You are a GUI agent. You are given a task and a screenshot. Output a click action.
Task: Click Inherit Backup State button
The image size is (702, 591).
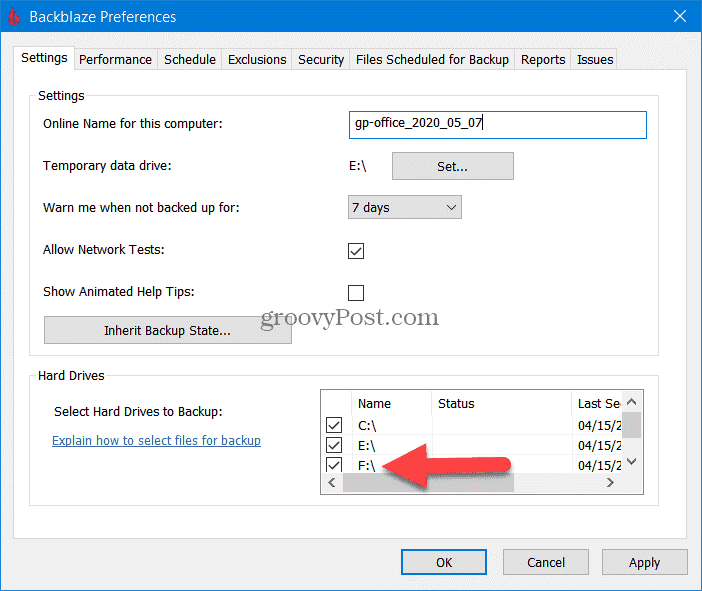167,330
